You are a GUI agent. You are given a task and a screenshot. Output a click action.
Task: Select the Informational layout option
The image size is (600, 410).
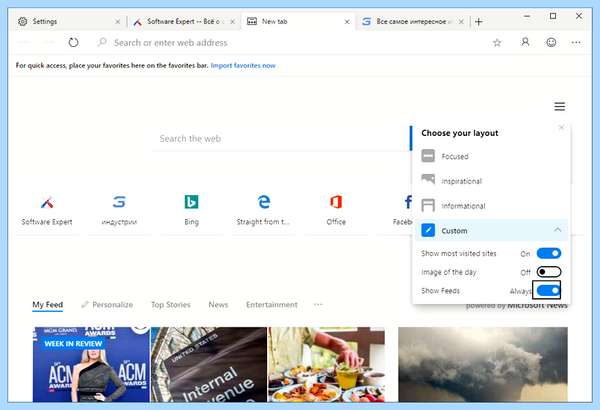click(x=491, y=206)
